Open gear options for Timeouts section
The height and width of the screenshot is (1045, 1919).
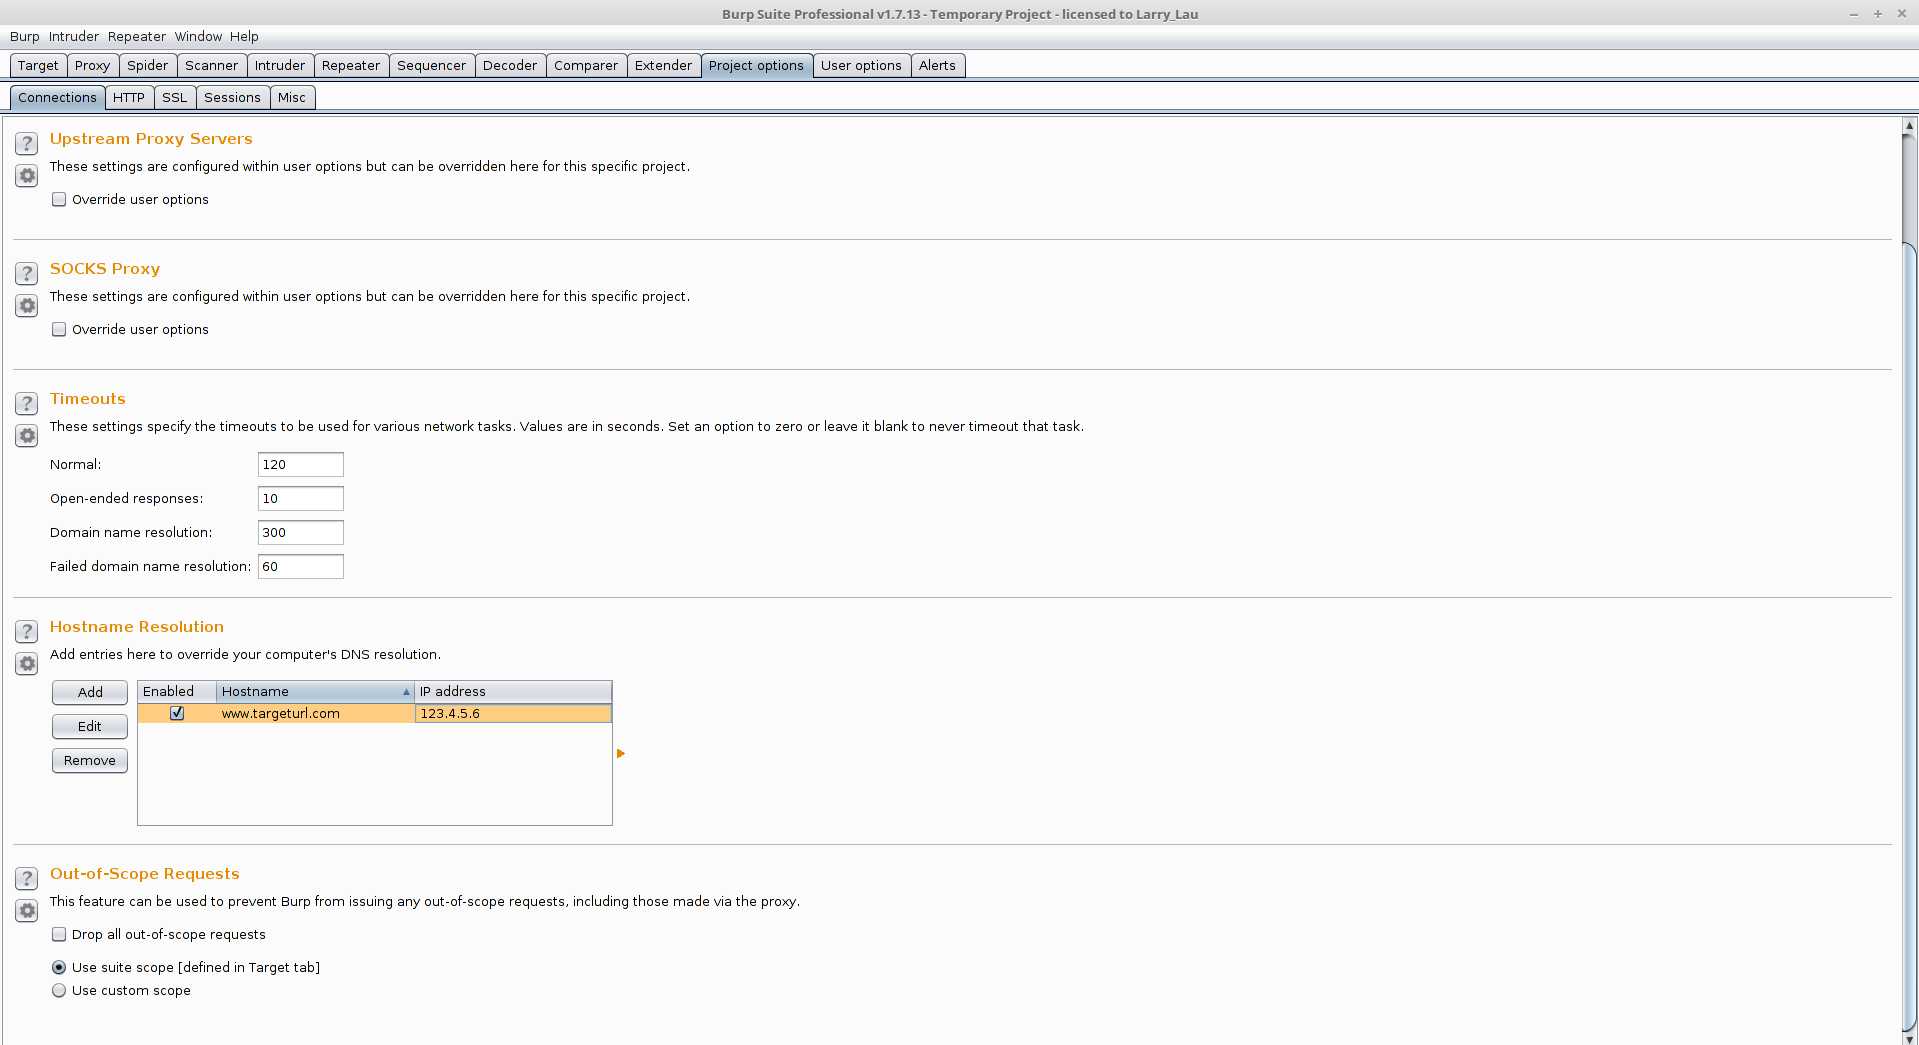(27, 436)
